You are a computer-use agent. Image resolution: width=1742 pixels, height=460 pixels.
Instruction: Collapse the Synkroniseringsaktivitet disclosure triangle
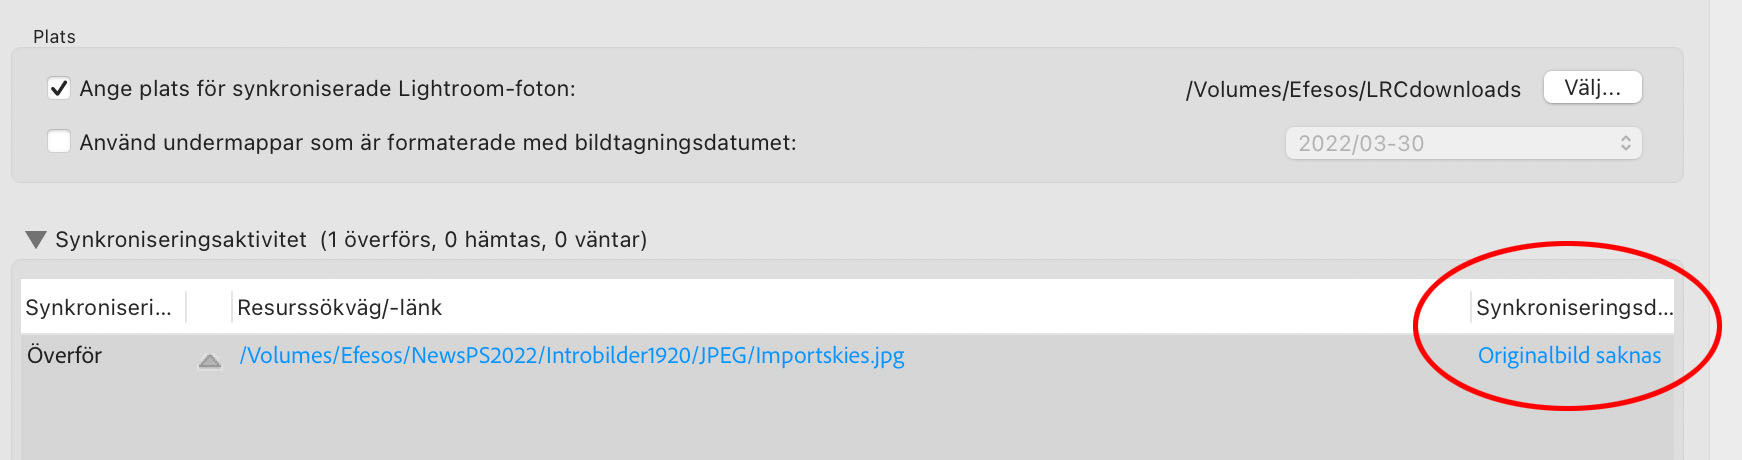36,240
